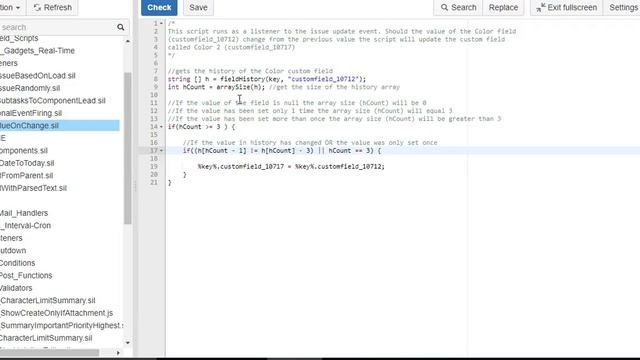Open ShowCreateOnlyIfAttachment.js file
Viewport: 640px width, 360px height.
click(56, 313)
